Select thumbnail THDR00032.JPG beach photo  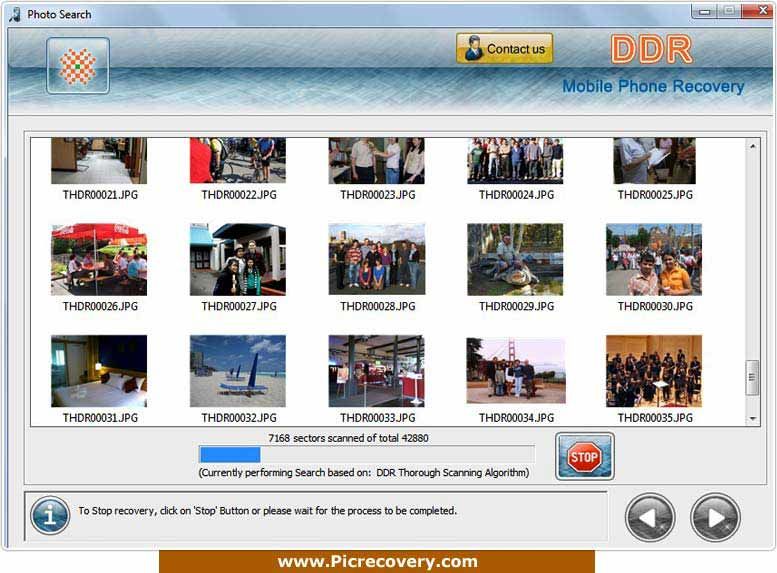coord(238,371)
